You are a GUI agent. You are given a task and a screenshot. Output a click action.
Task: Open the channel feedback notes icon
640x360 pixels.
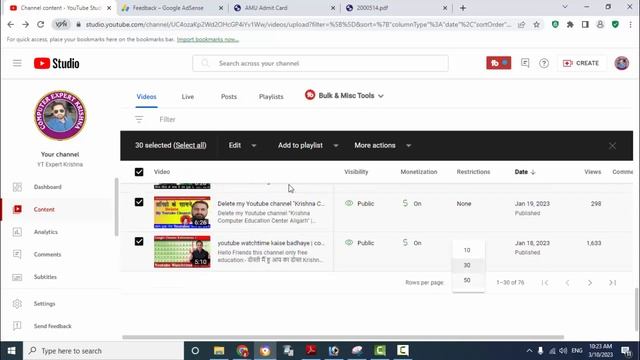tap(525, 63)
